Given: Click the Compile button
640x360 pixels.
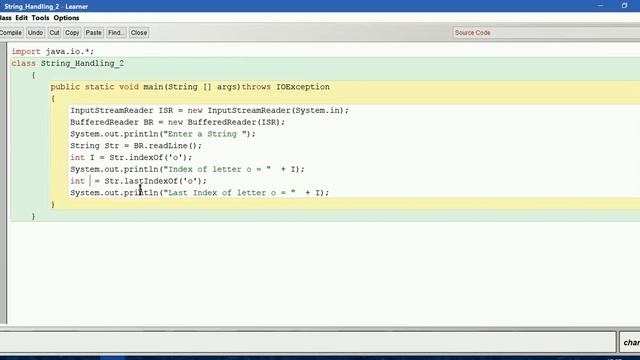Looking at the screenshot, I should point(11,33).
